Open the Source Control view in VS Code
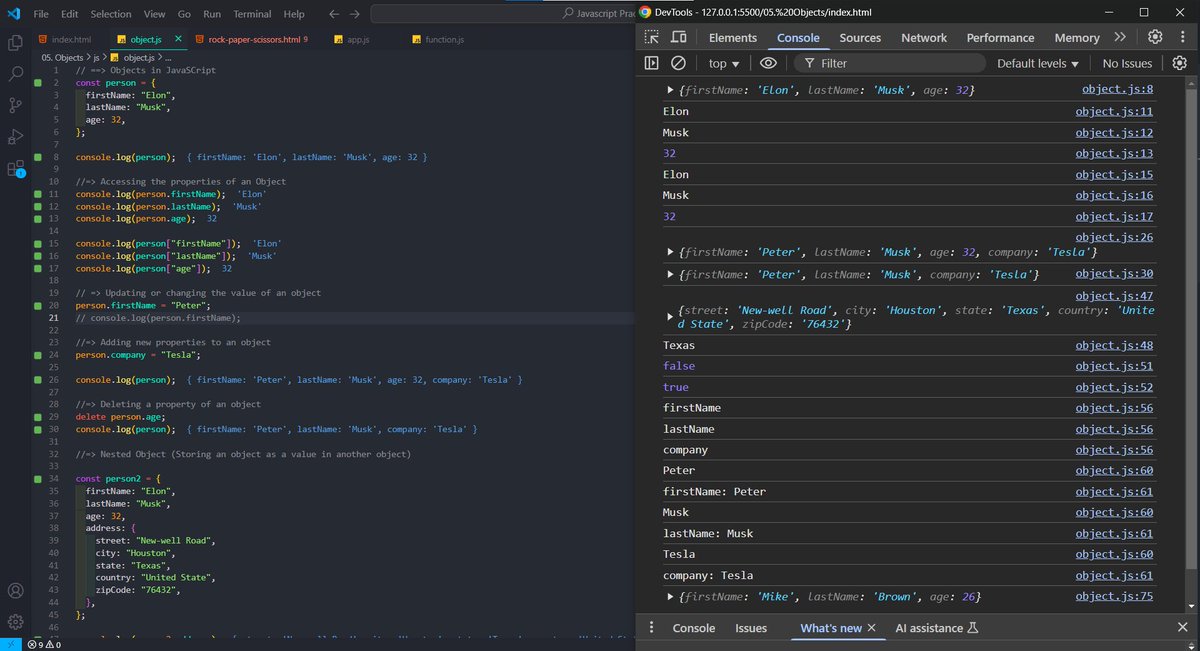The image size is (1200, 651). pyautogui.click(x=15, y=105)
